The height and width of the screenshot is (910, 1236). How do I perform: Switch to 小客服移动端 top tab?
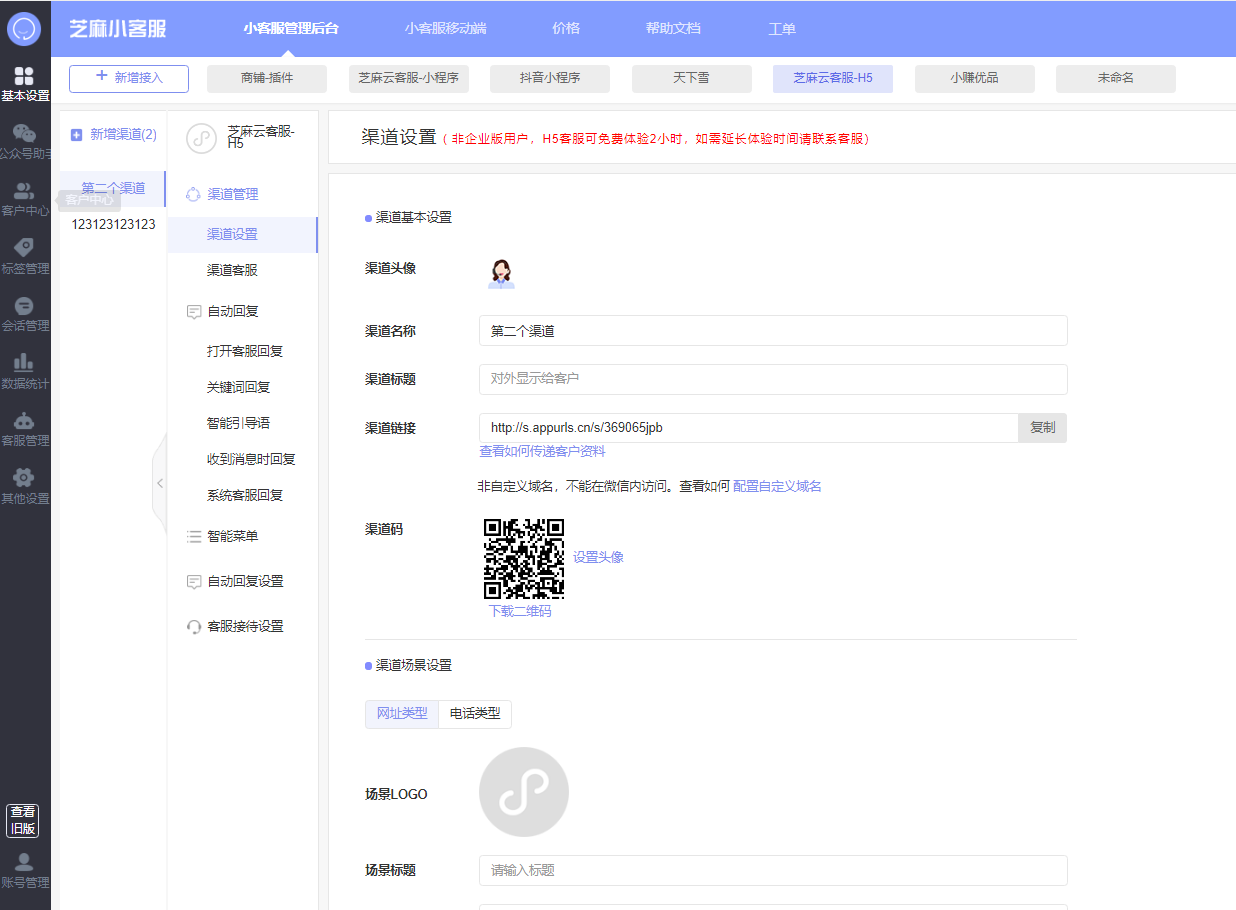click(446, 28)
